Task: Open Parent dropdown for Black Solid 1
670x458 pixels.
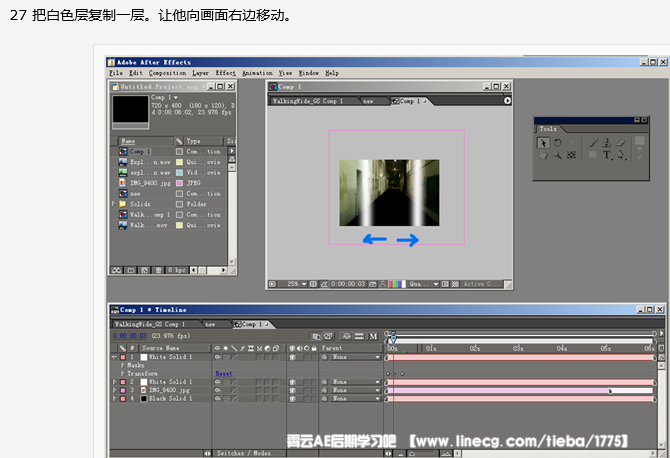Action: pyautogui.click(x=356, y=399)
